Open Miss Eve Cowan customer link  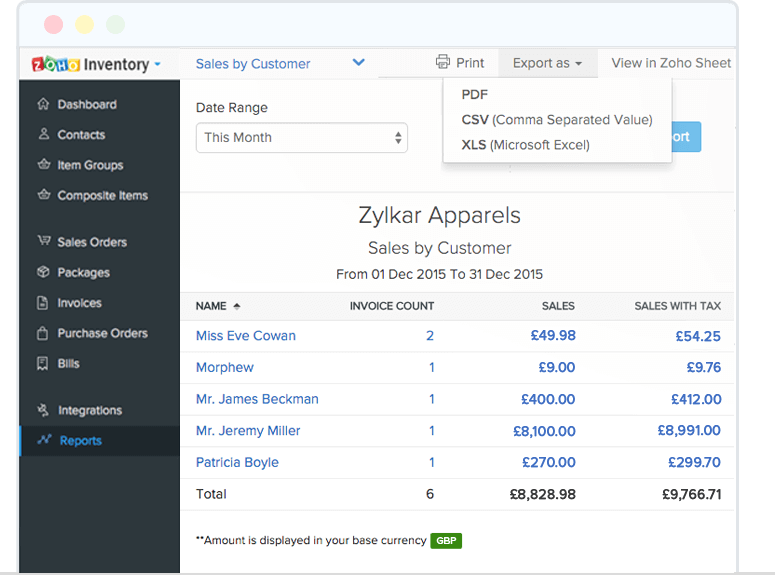point(246,336)
